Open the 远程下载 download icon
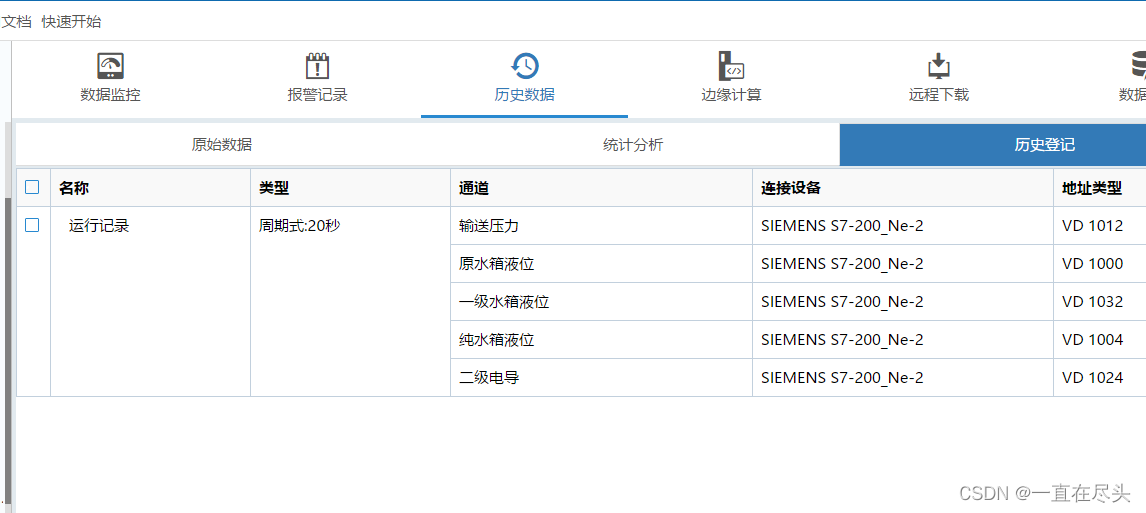 [938, 66]
